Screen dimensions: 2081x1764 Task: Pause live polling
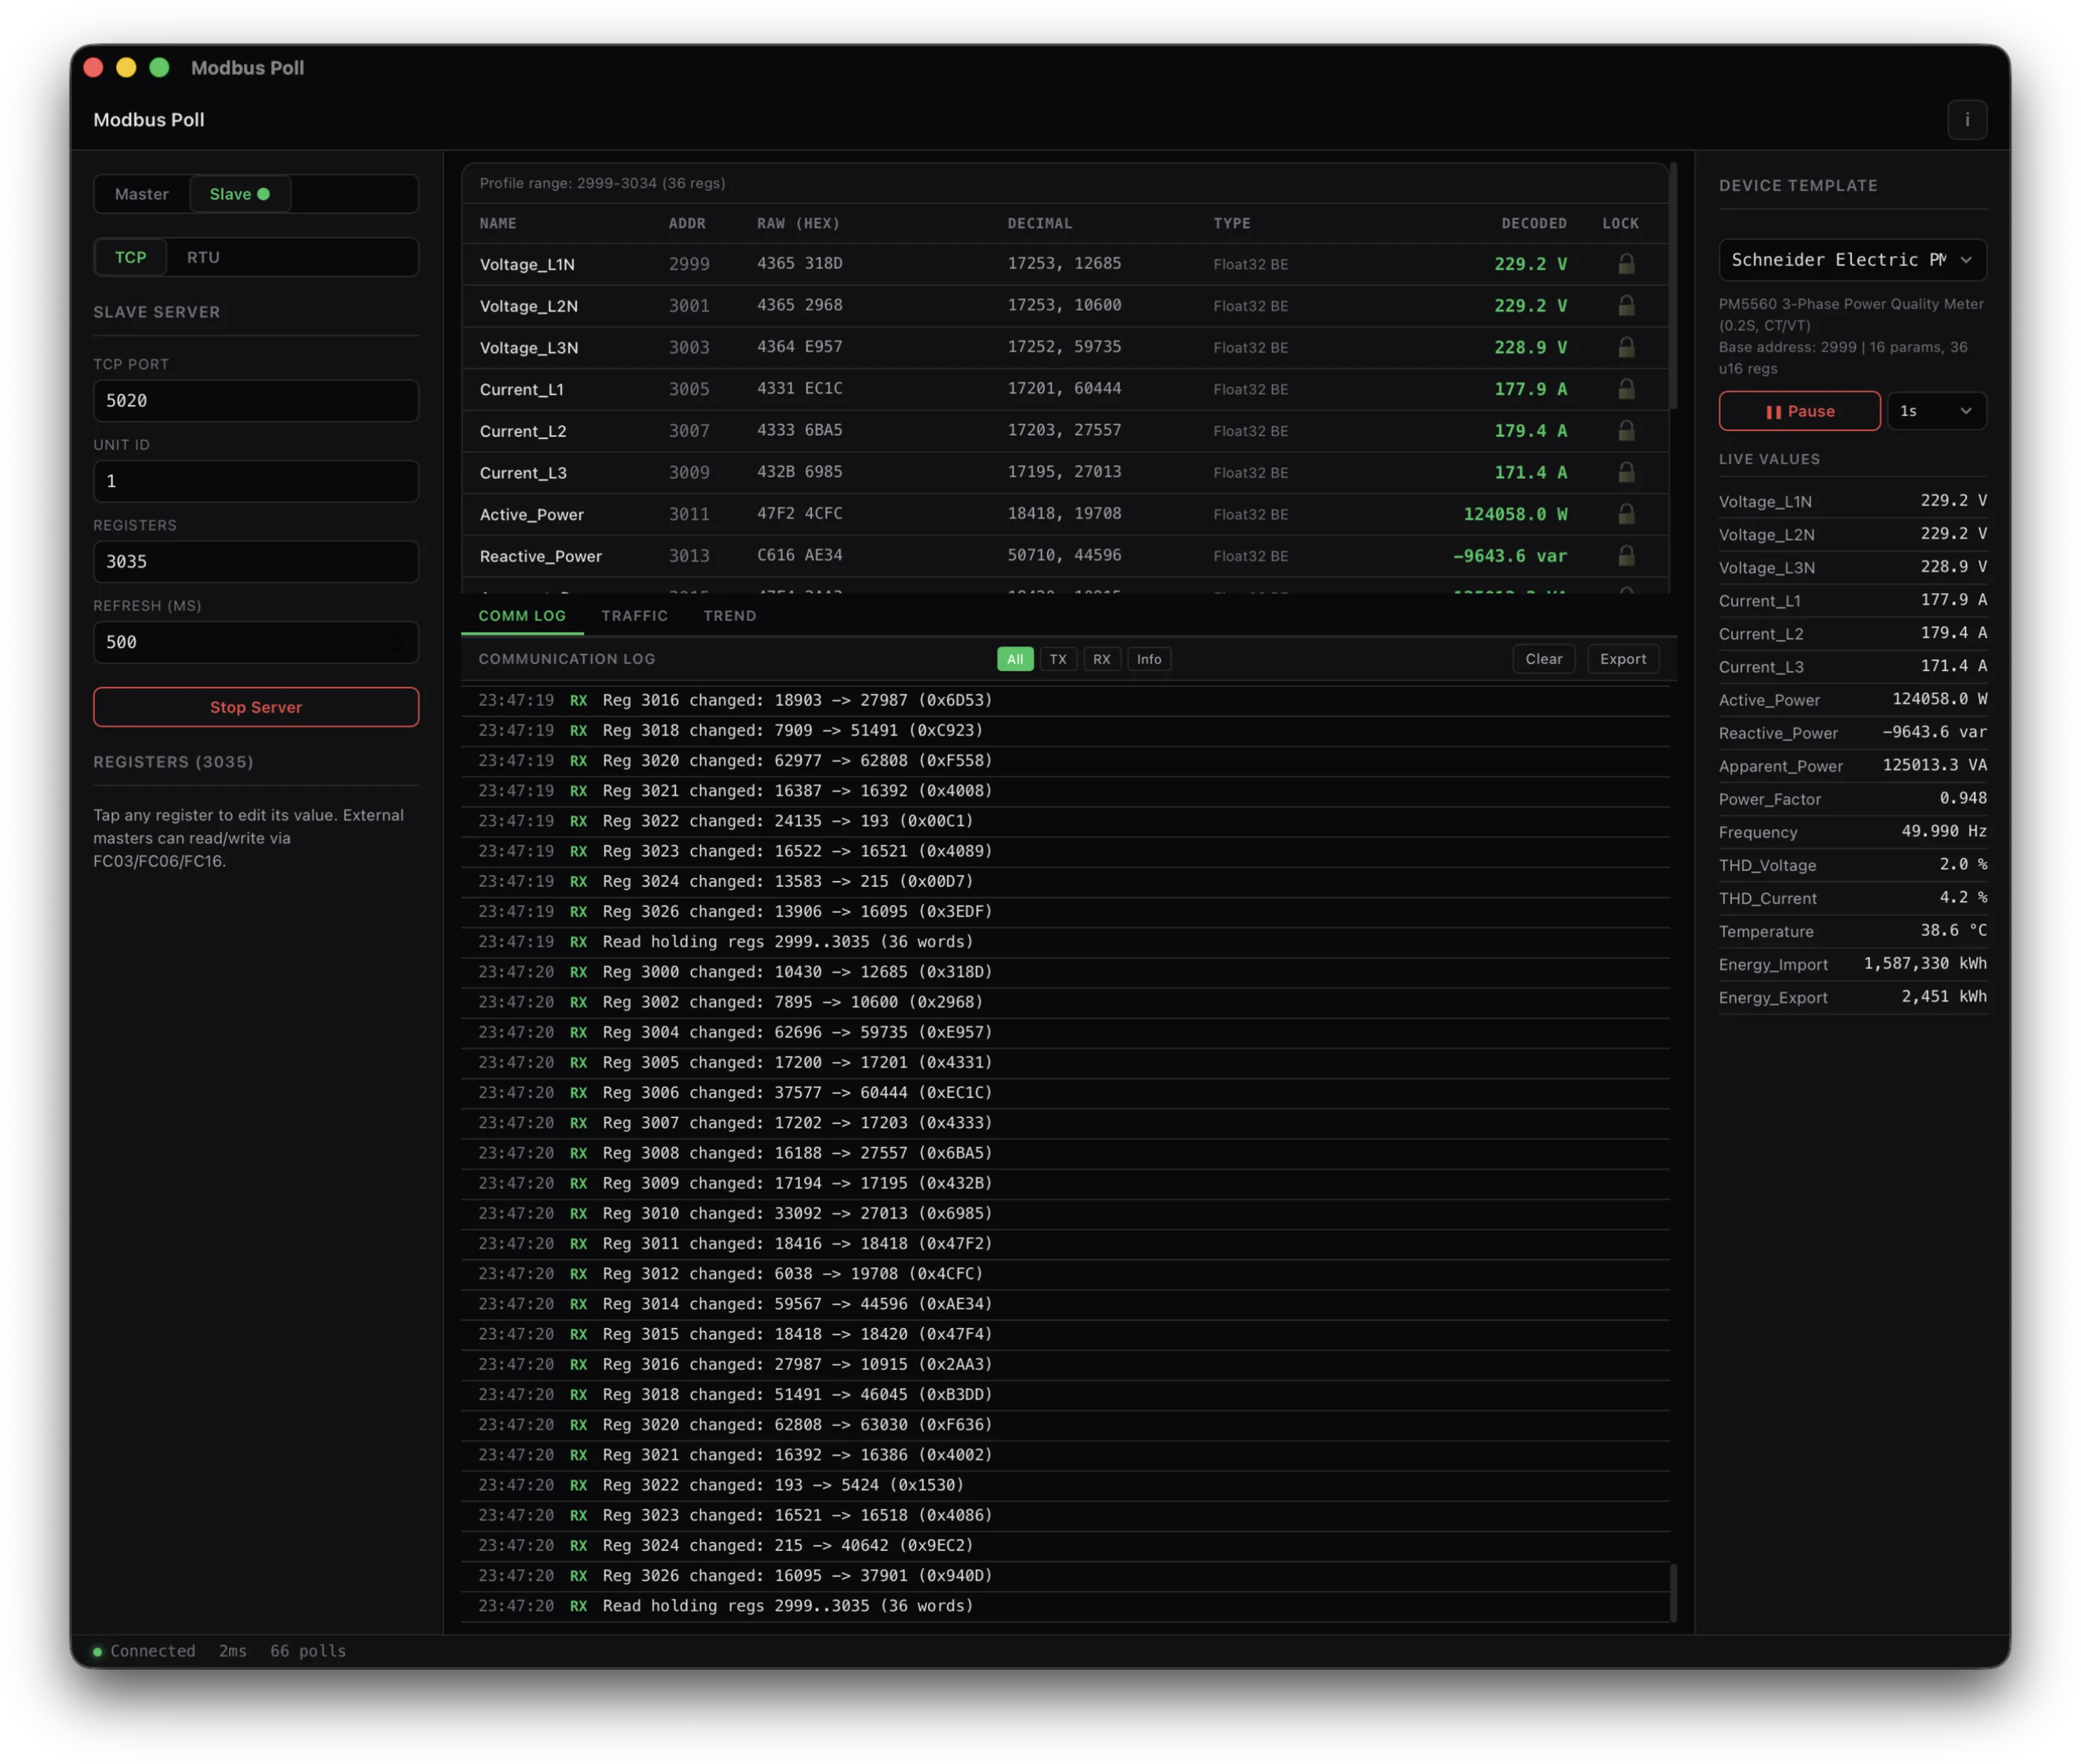pyautogui.click(x=1799, y=411)
